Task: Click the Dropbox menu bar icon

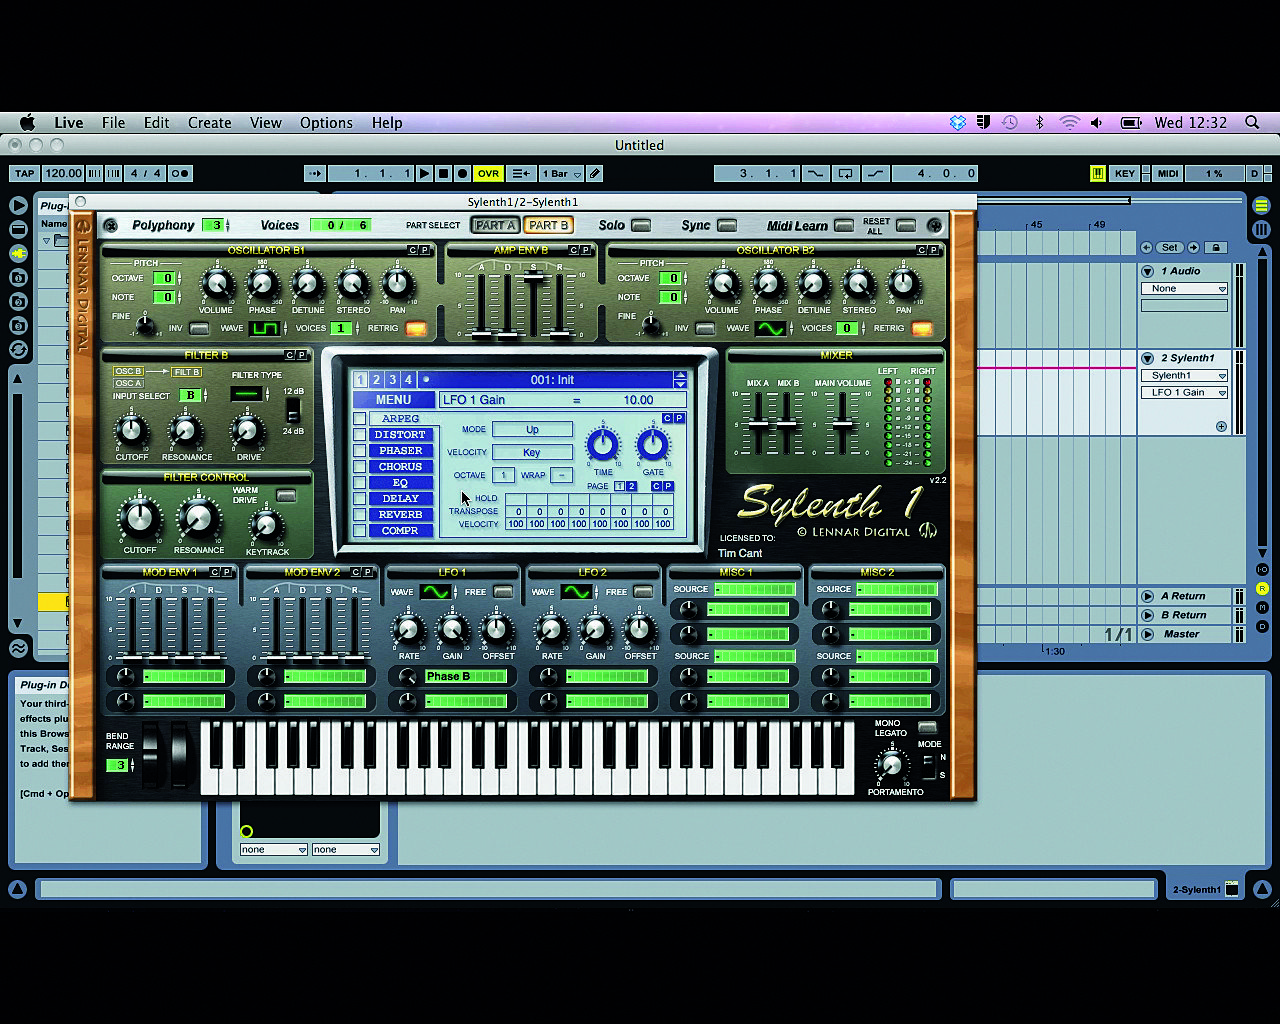Action: [x=957, y=122]
